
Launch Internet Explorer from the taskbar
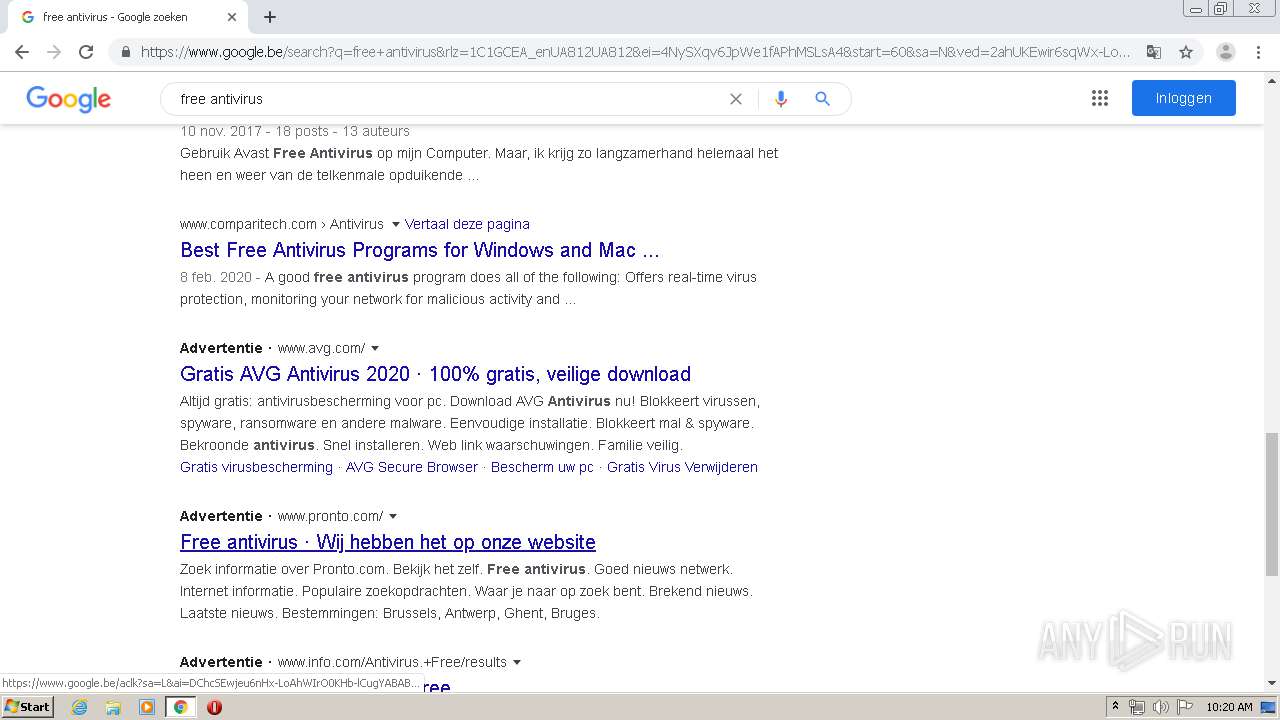(x=79, y=707)
